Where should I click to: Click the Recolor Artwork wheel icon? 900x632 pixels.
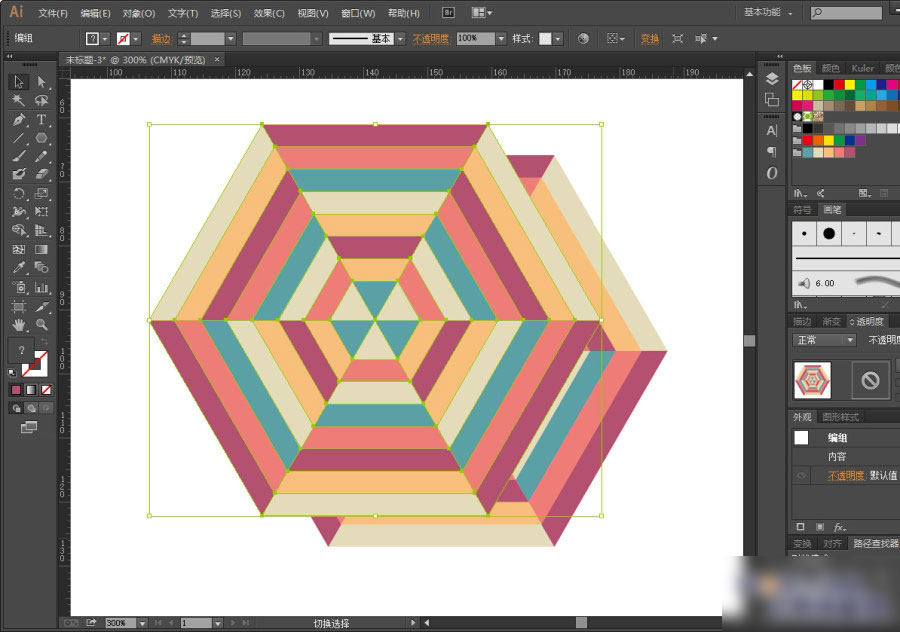point(583,38)
